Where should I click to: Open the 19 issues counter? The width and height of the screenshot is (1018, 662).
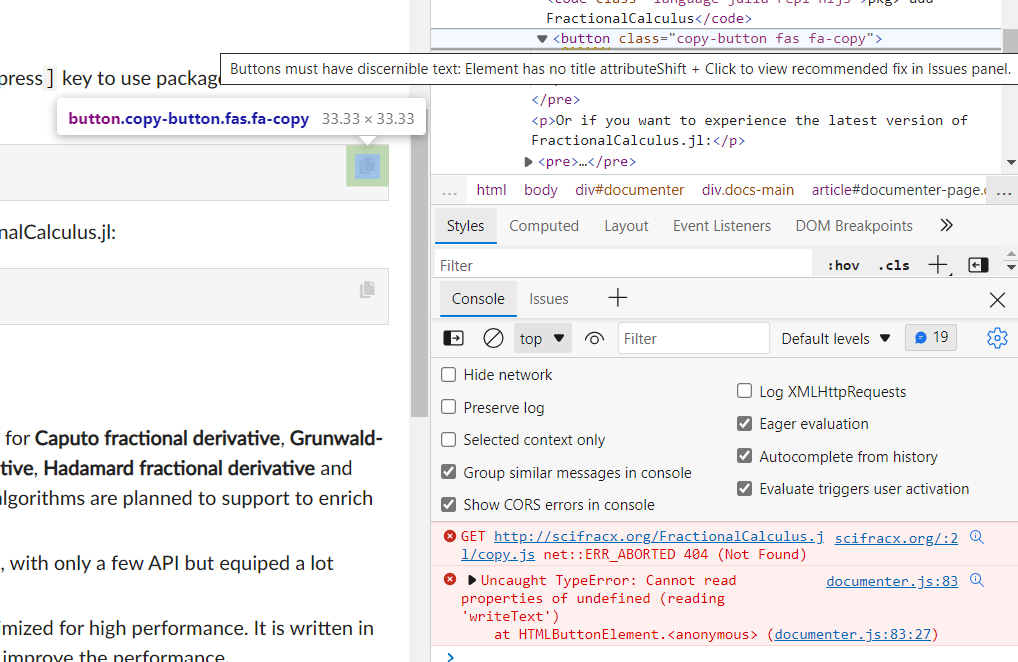930,337
